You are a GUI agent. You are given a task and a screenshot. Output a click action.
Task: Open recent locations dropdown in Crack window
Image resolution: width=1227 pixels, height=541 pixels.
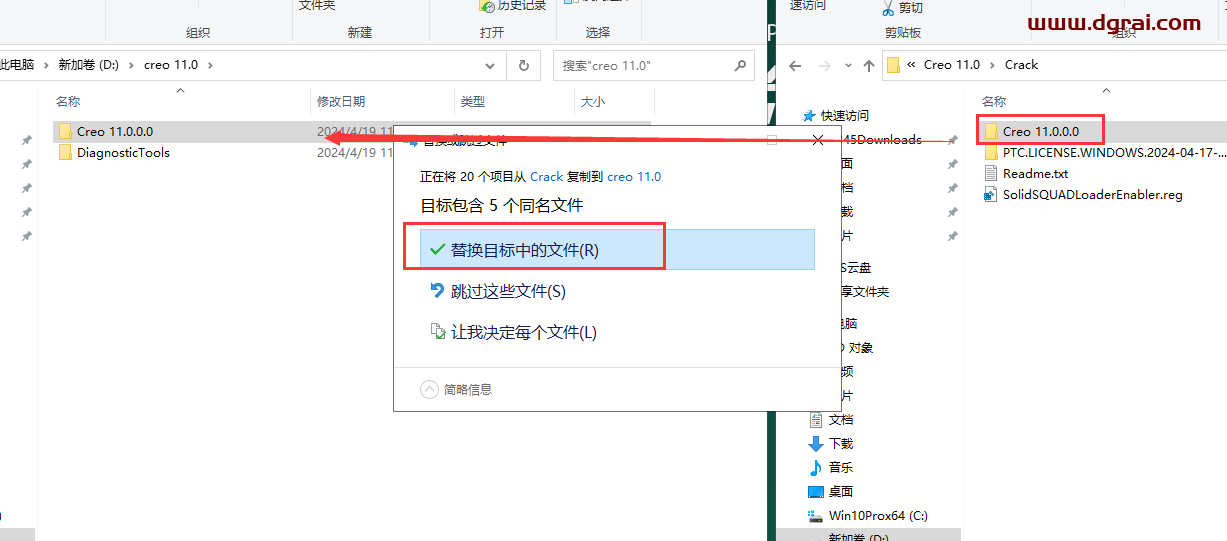click(846, 65)
